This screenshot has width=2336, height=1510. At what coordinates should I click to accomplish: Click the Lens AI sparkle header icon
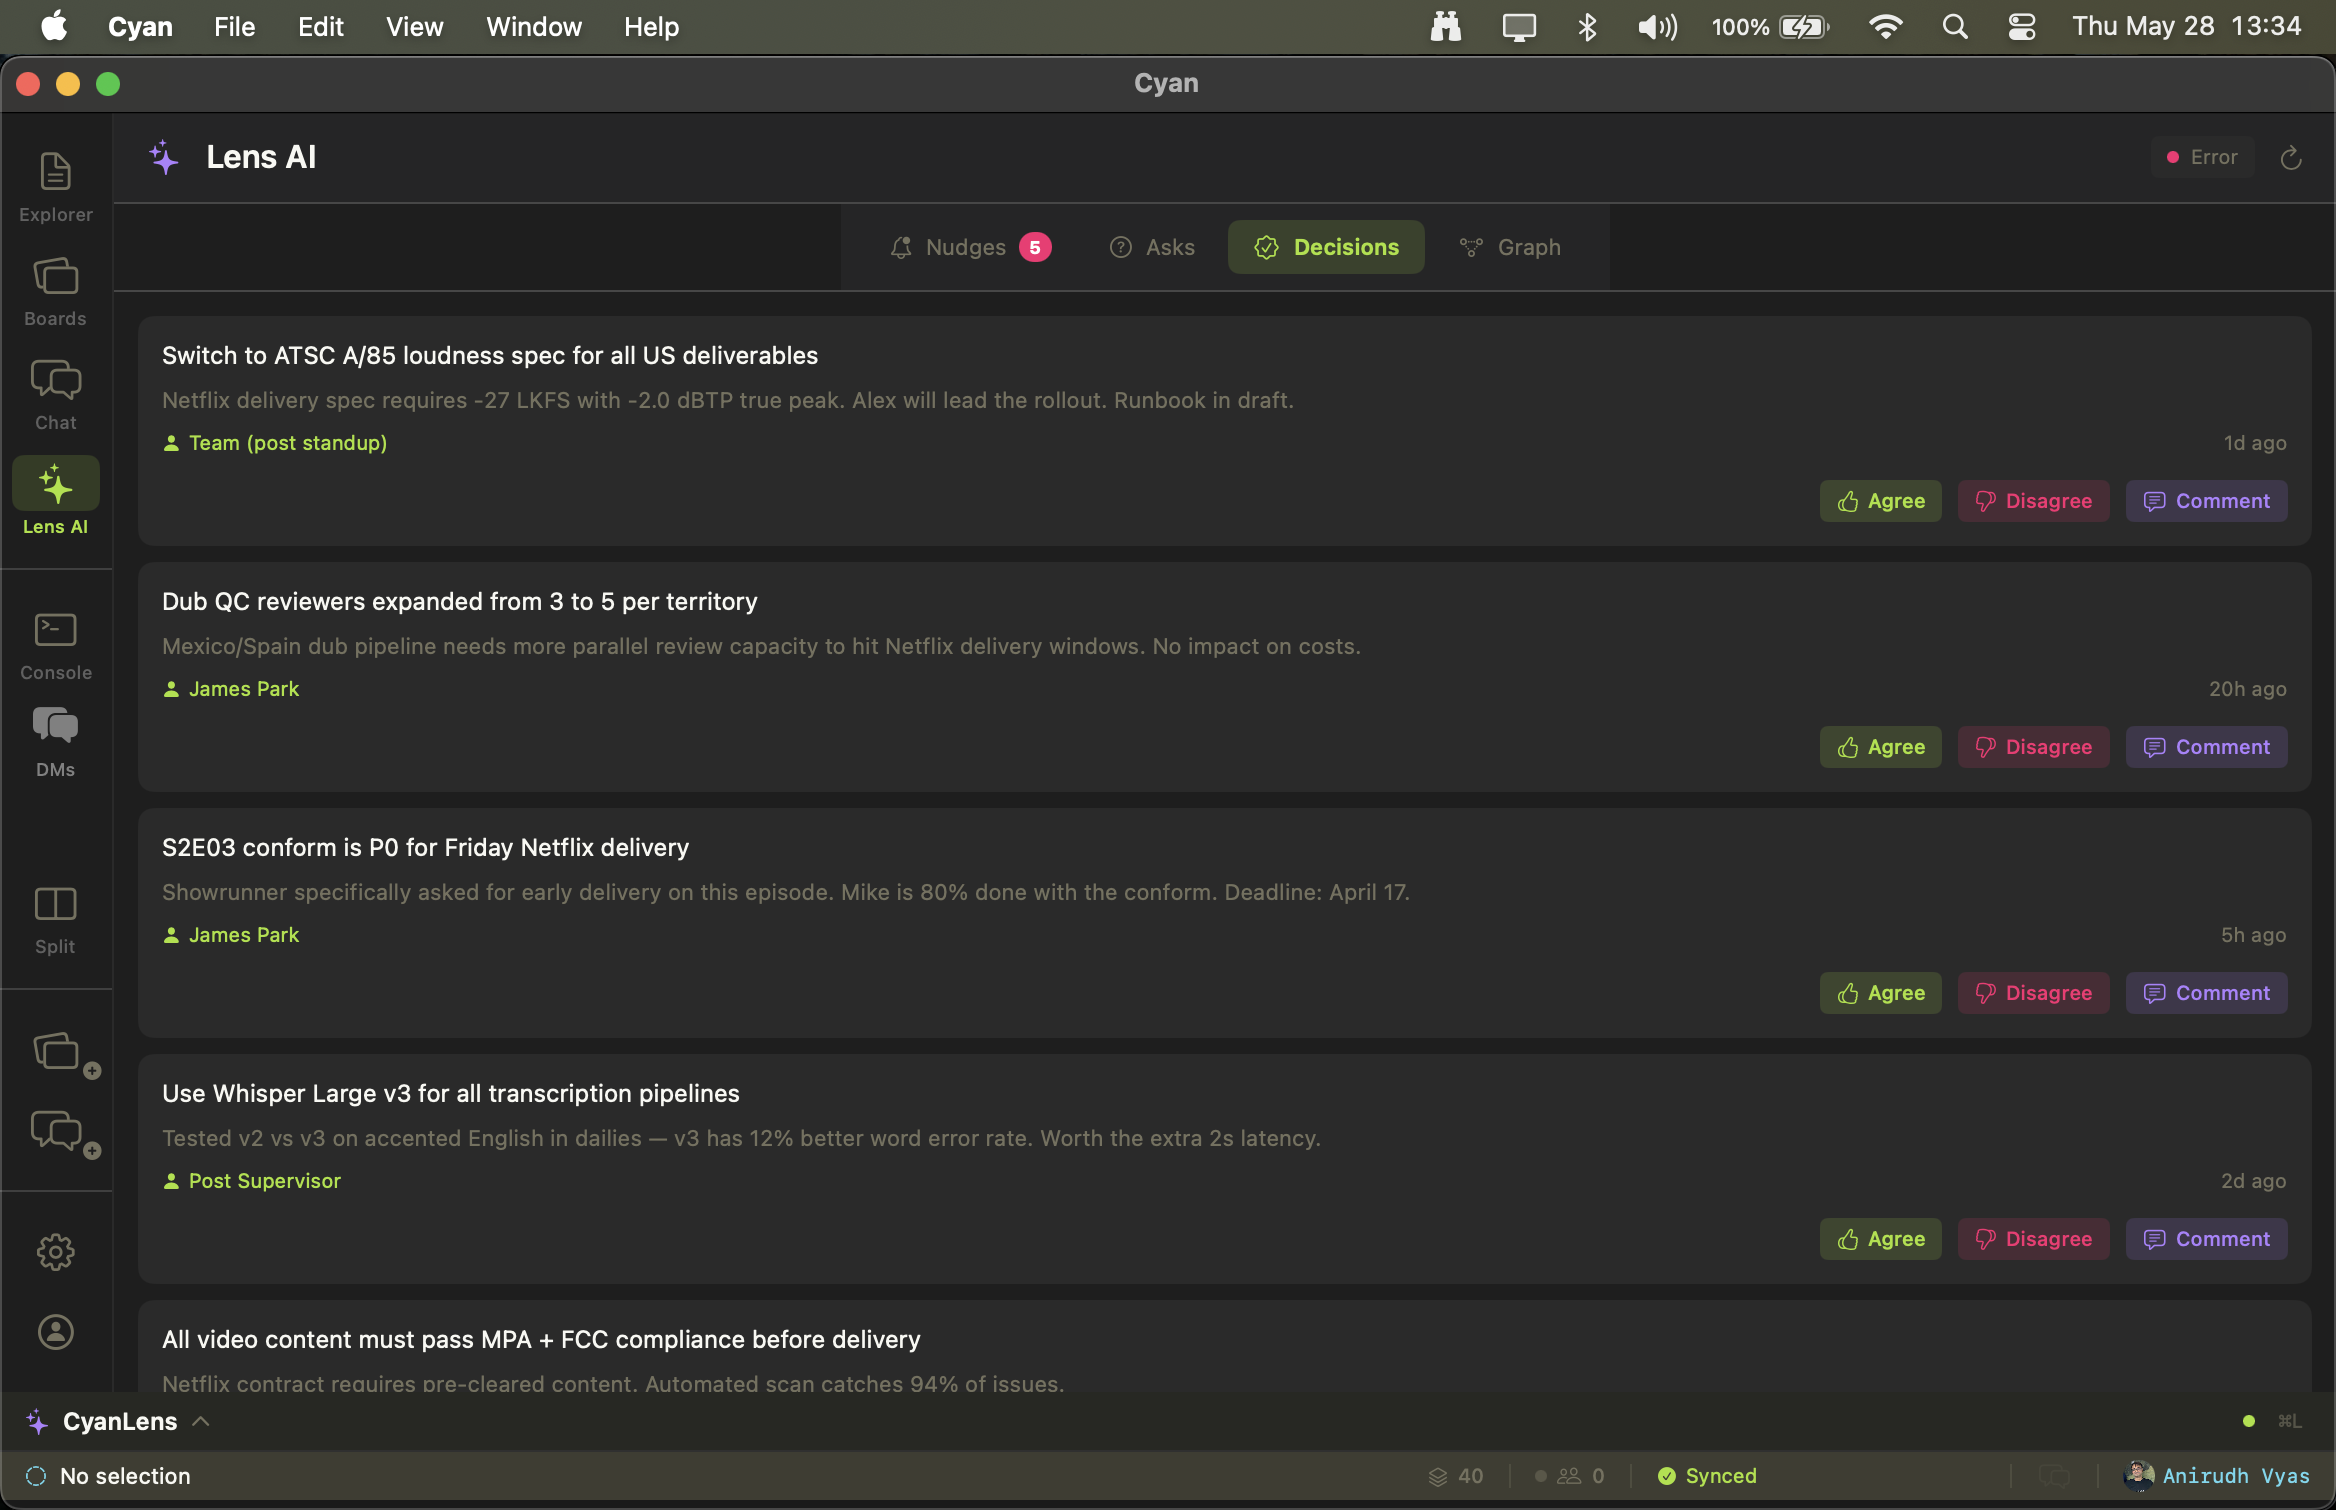(x=164, y=157)
